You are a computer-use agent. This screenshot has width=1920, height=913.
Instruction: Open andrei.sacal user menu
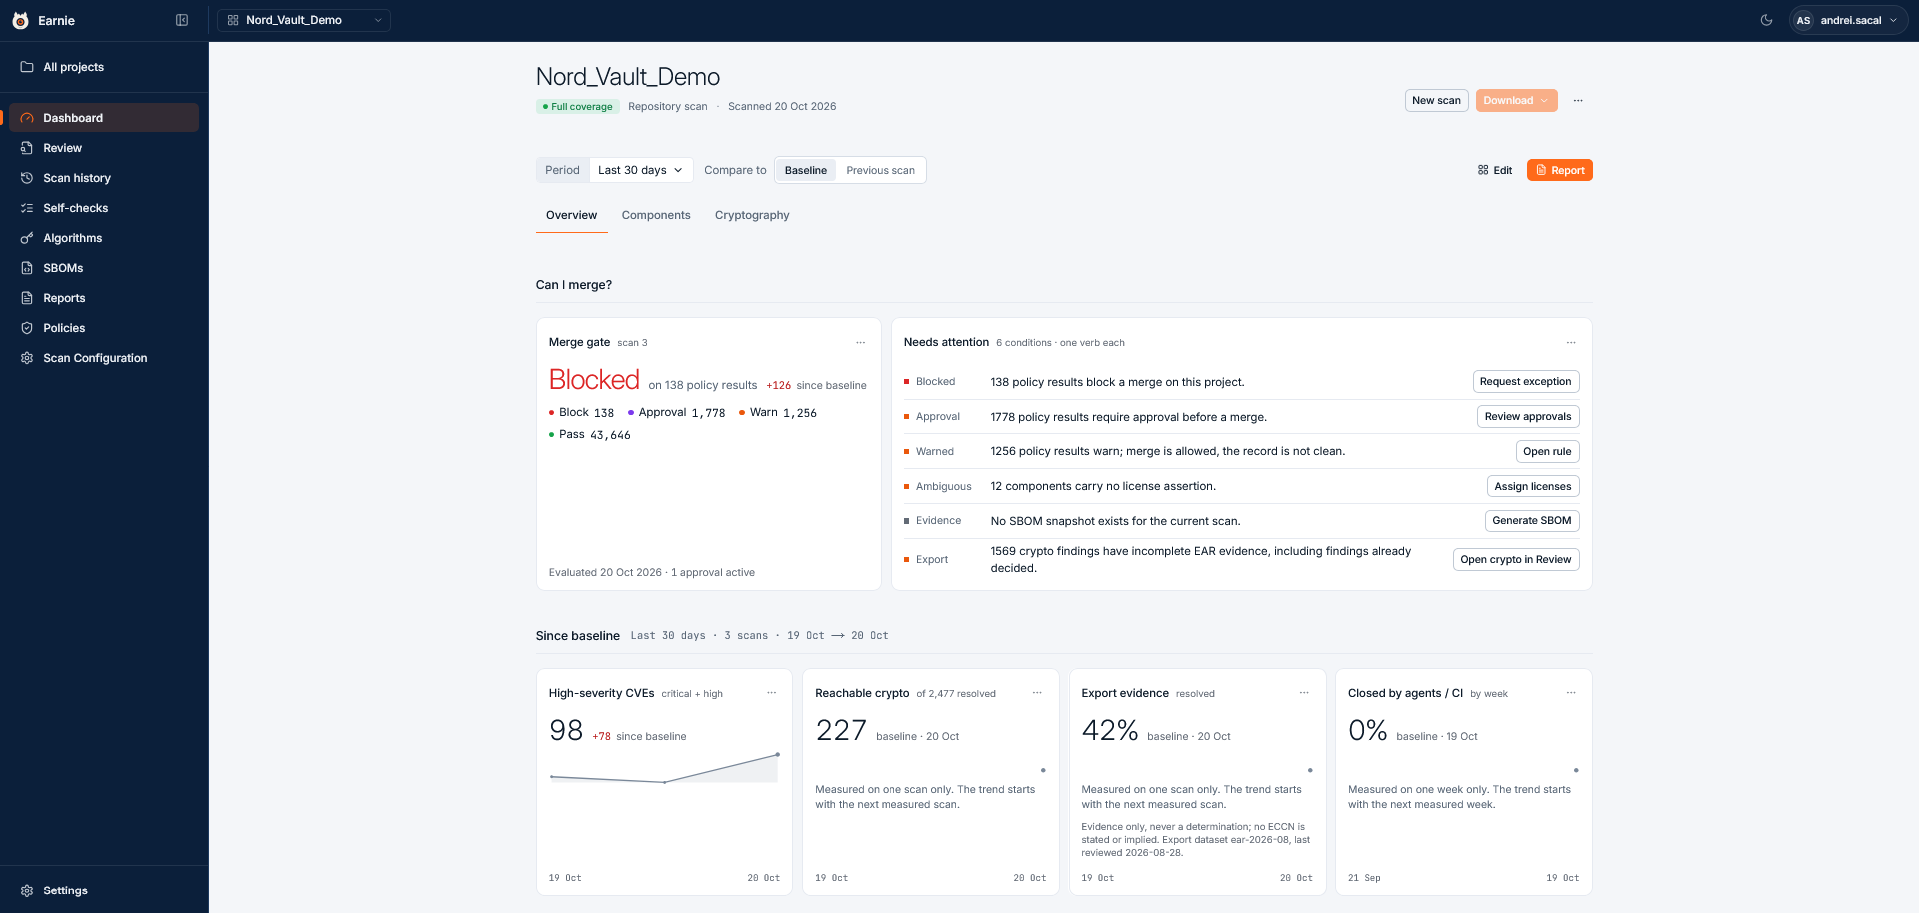point(1848,20)
